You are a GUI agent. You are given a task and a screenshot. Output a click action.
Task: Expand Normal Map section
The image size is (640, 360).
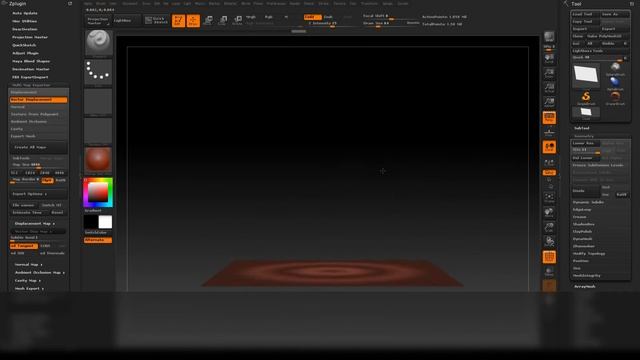29,264
